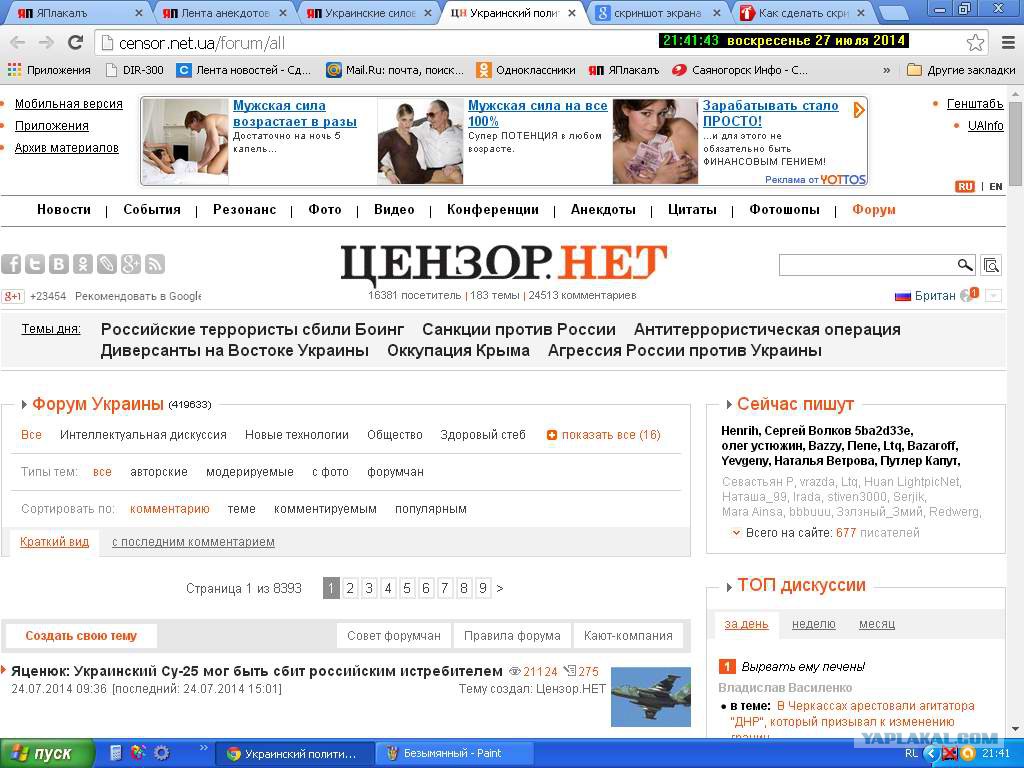Go to next pages with the > arrow
Viewport: 1024px width, 768px height.
click(x=500, y=588)
